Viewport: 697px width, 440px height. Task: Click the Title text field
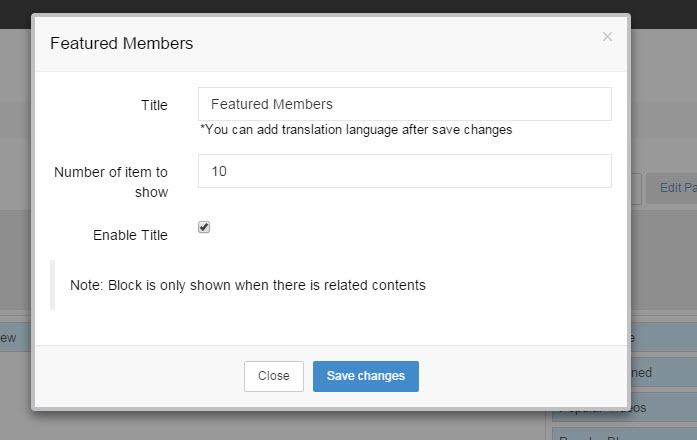click(404, 104)
